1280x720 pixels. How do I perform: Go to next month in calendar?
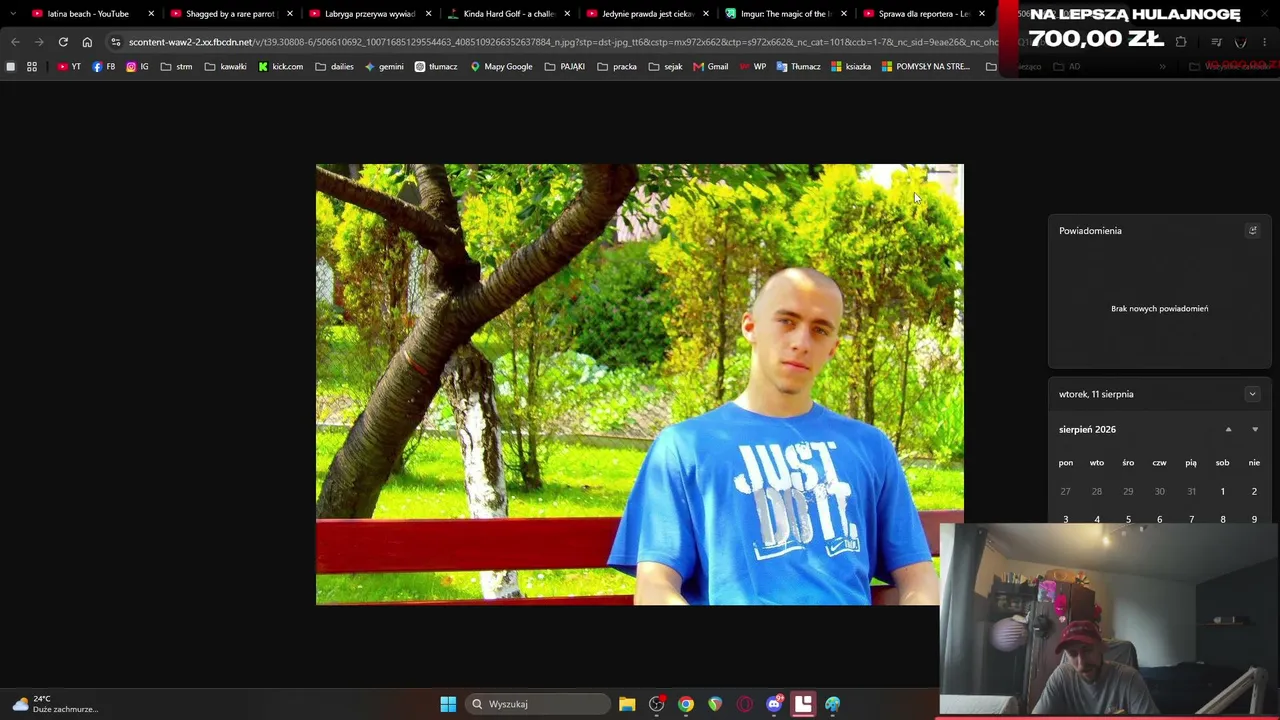(x=1255, y=430)
